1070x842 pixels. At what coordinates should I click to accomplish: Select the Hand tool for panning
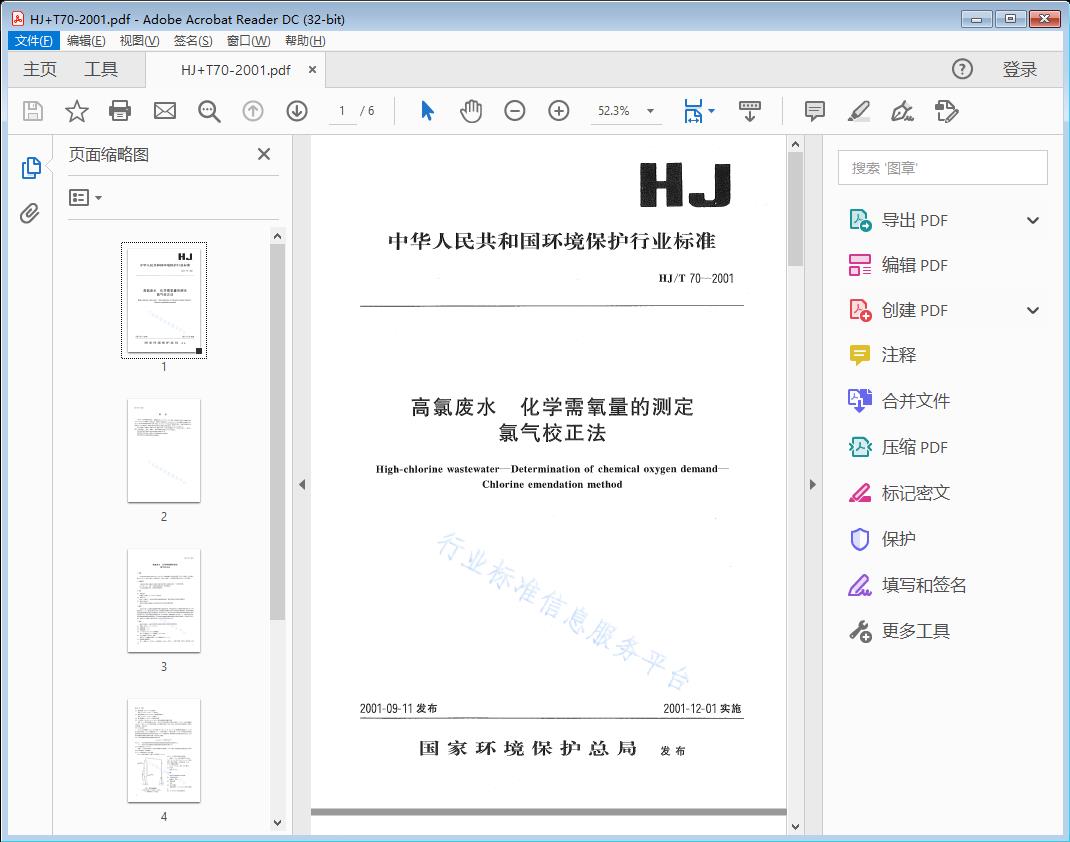point(470,111)
